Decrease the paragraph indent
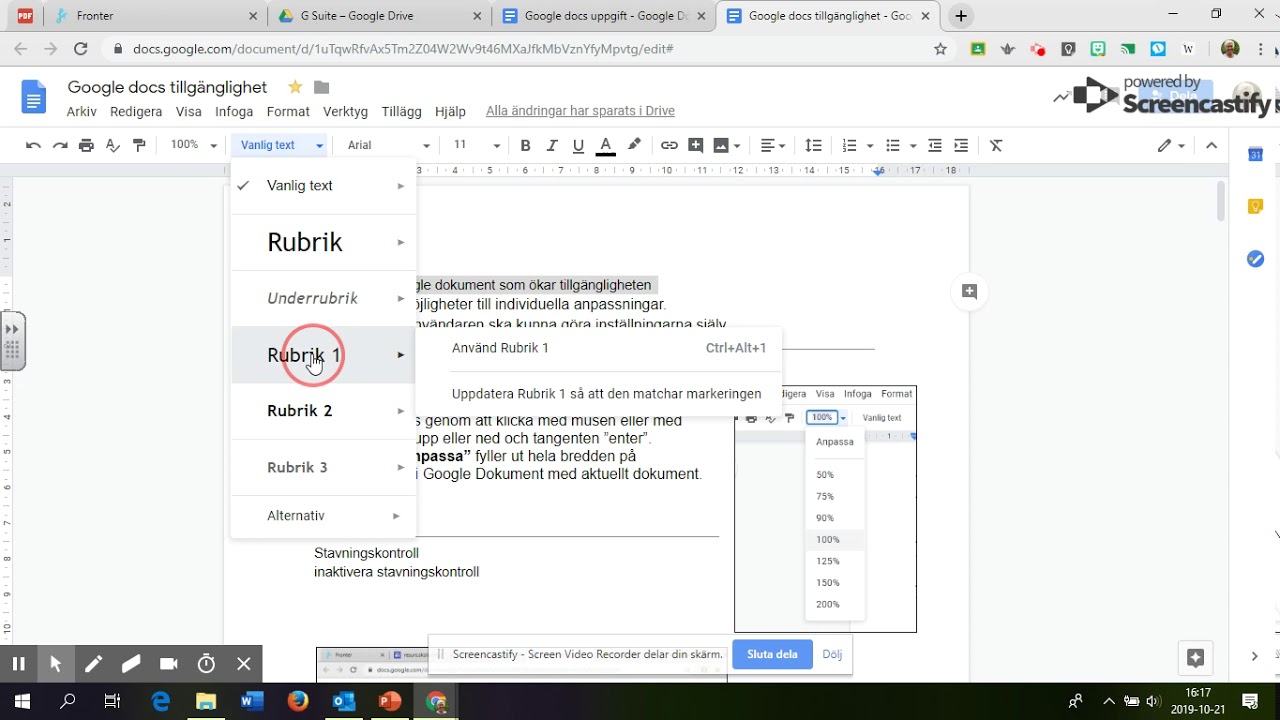Image resolution: width=1280 pixels, height=720 pixels. pos(935,145)
